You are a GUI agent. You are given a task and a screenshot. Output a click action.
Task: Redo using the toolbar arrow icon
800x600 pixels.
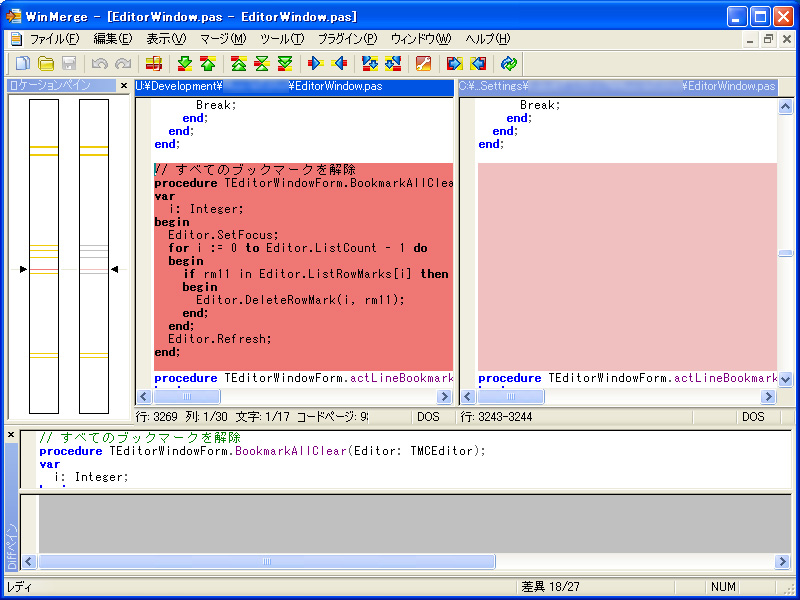122,63
